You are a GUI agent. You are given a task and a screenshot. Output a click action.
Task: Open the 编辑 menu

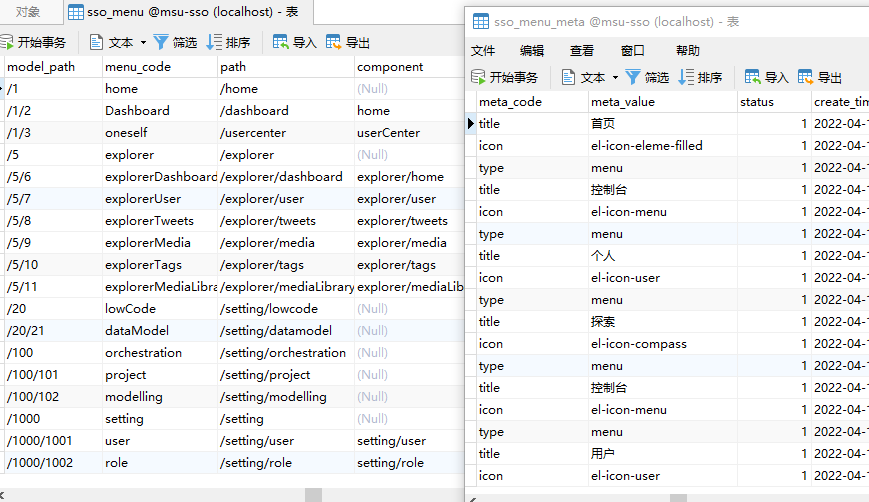pyautogui.click(x=532, y=51)
